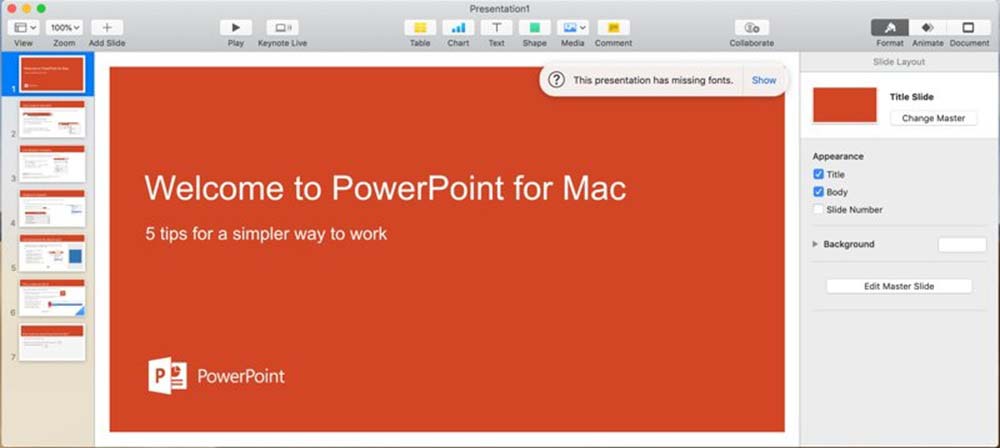Open the Collaborate options
The height and width of the screenshot is (448, 1000).
(752, 27)
